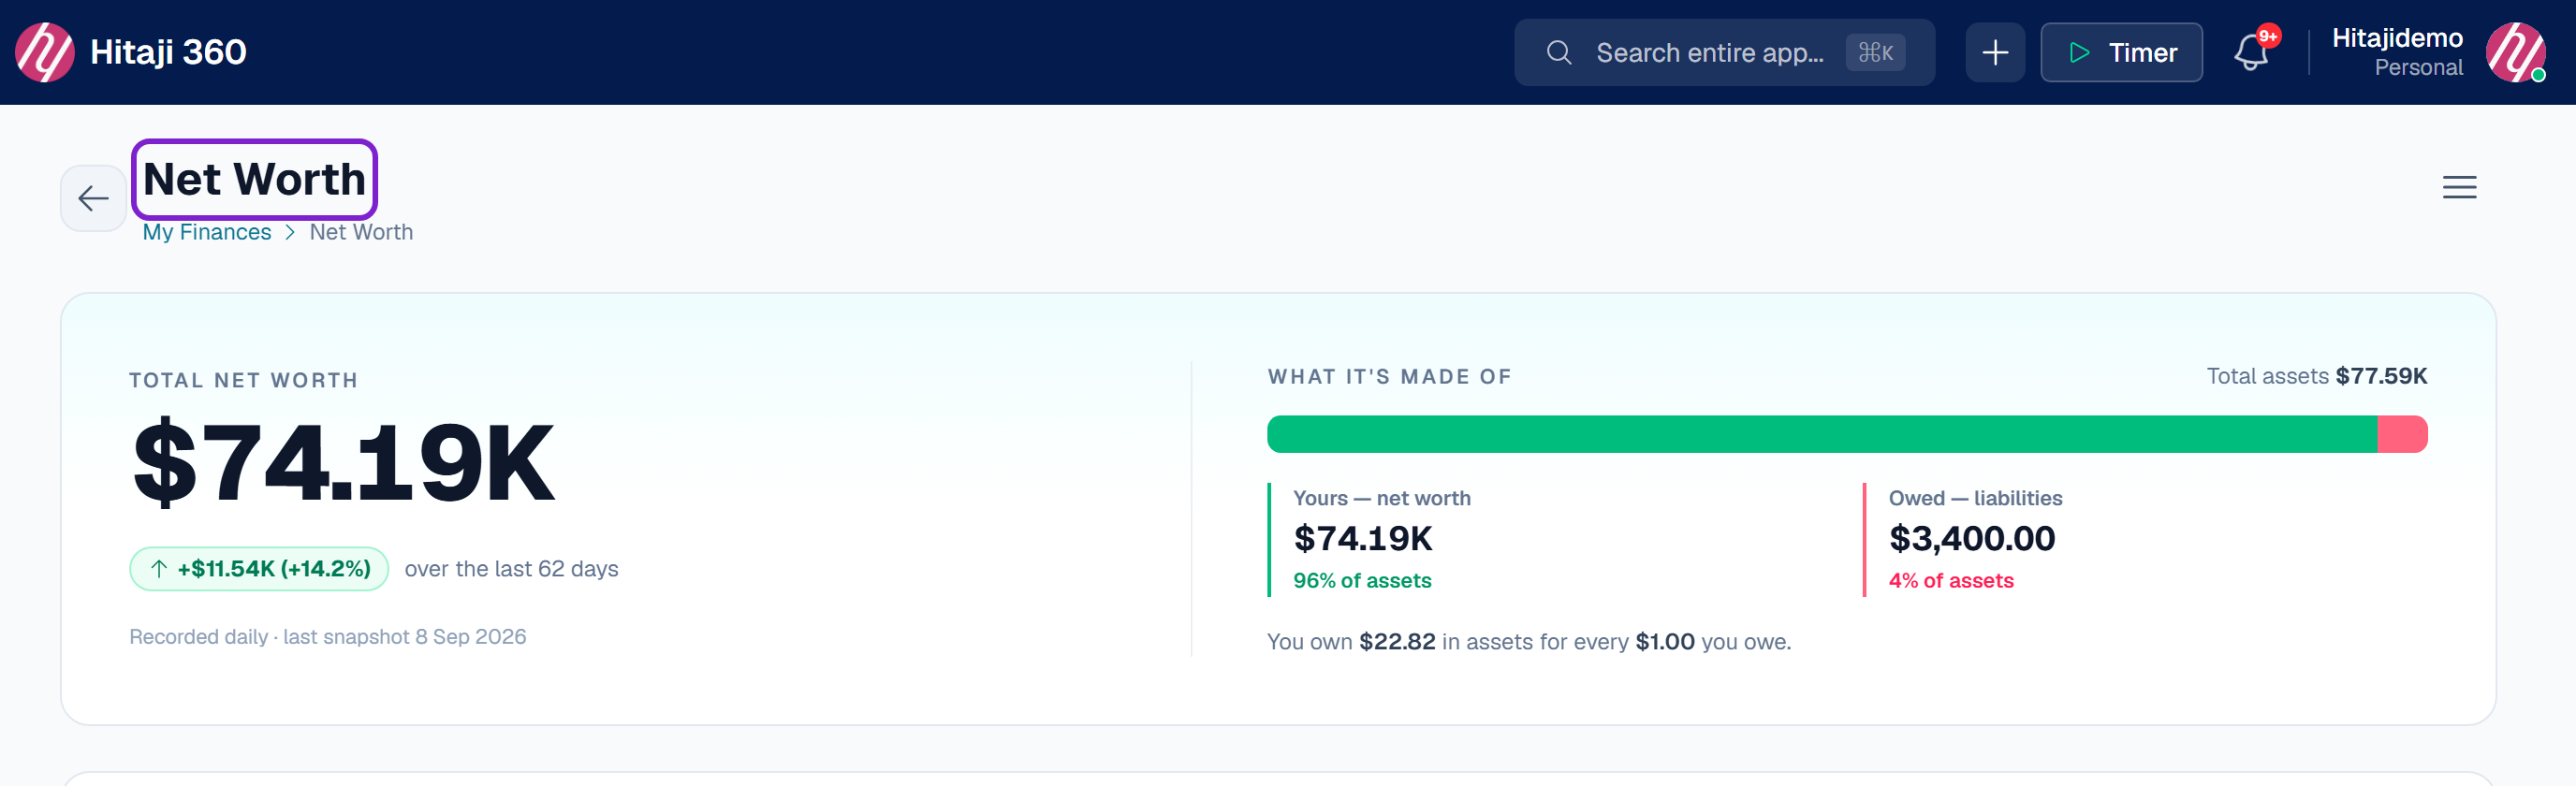Click the plus quick-add button
2576x786 pixels.
pyautogui.click(x=1994, y=52)
